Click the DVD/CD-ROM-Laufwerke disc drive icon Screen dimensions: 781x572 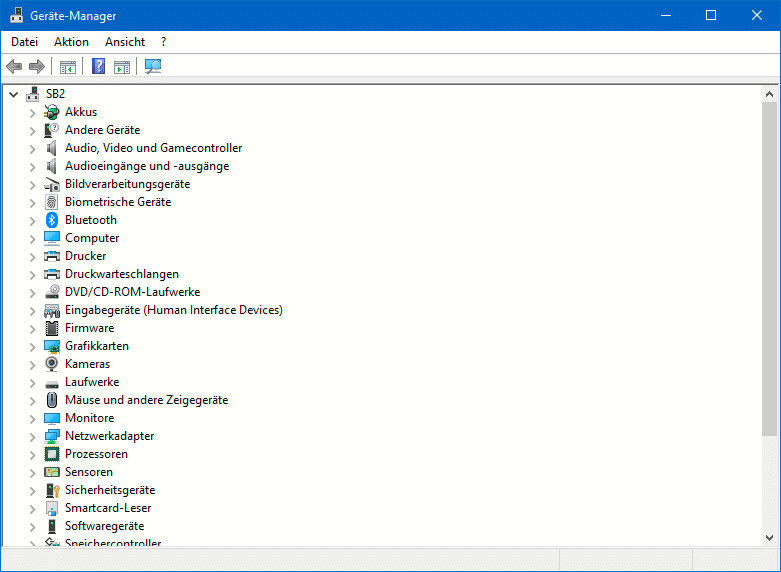pos(52,292)
